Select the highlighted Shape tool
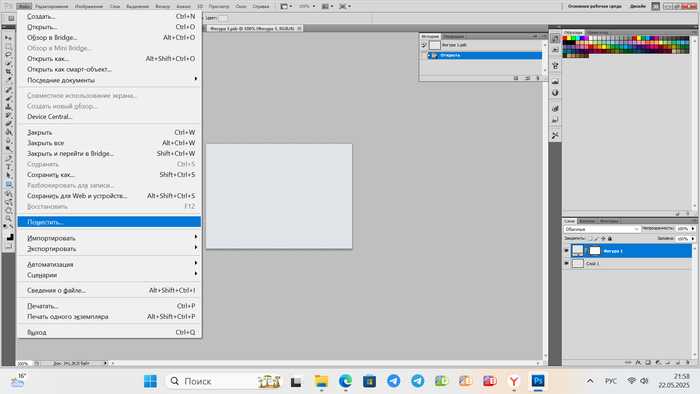The height and width of the screenshot is (394, 700). pyautogui.click(x=8, y=184)
